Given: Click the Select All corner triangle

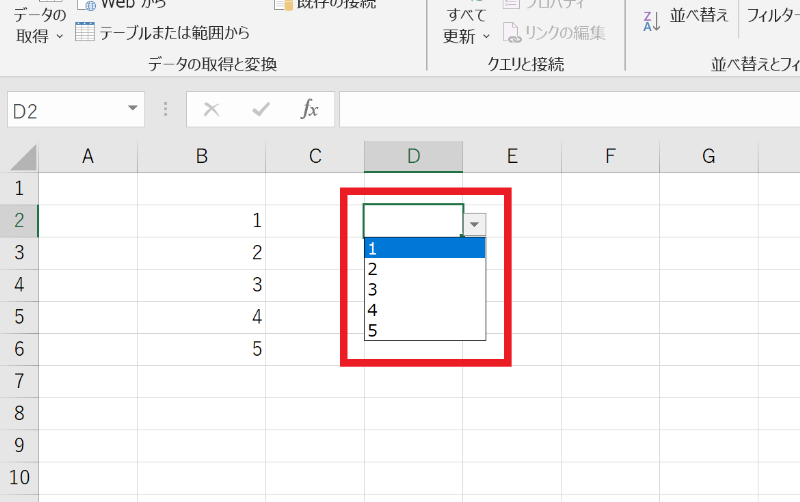Looking at the screenshot, I should coord(23,157).
